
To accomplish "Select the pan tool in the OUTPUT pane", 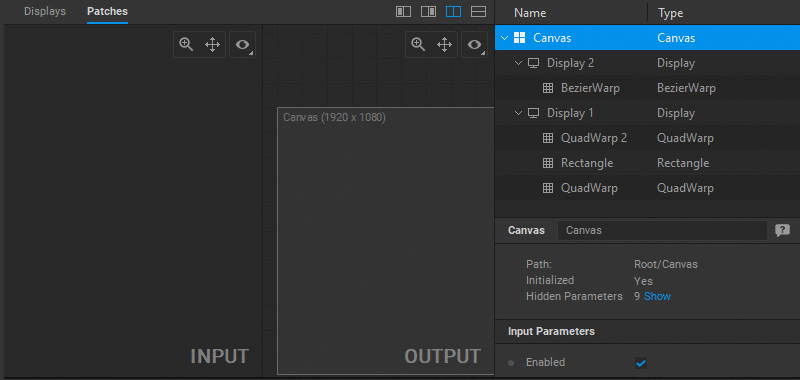I will [x=445, y=44].
